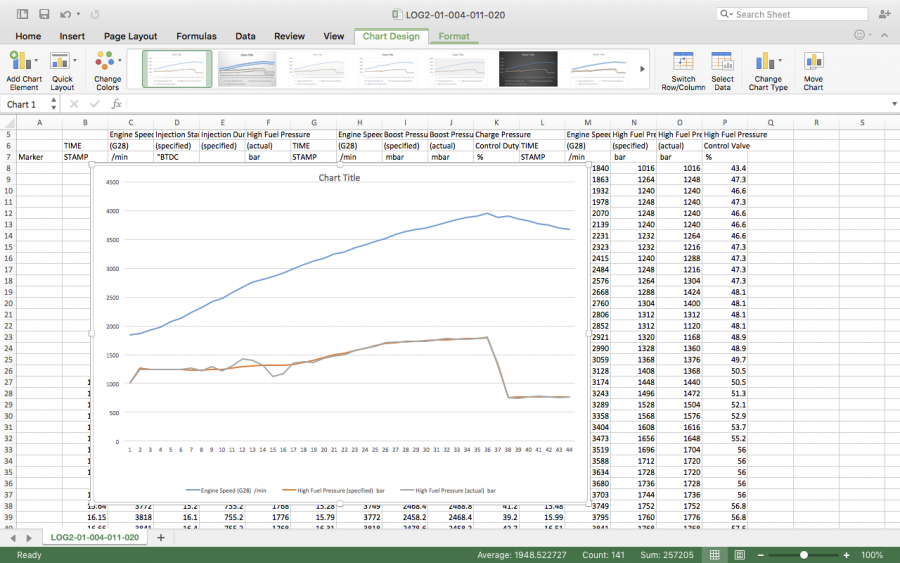This screenshot has height=563, width=900.
Task: Click Switch Row/Column icon
Action: (683, 61)
